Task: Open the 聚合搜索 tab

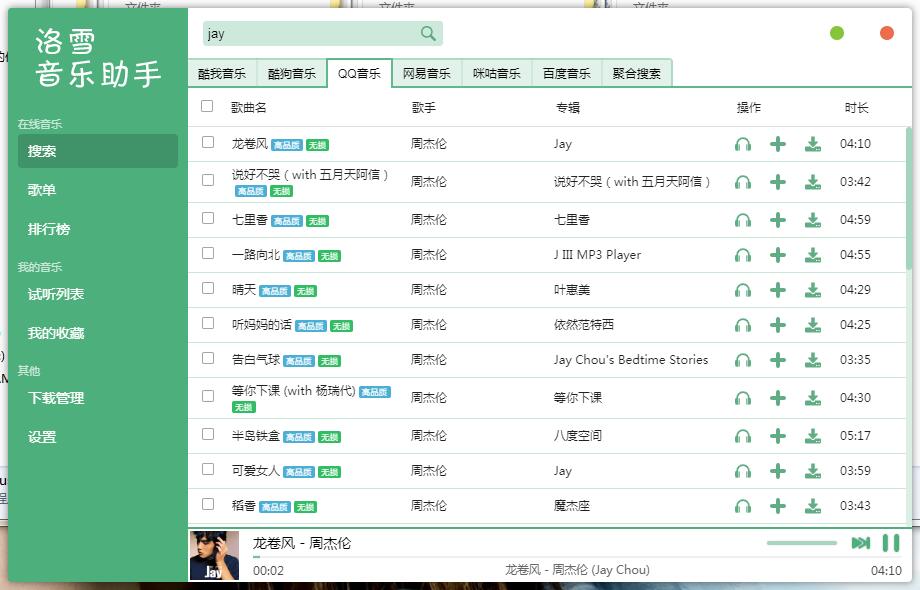Action: (x=637, y=73)
